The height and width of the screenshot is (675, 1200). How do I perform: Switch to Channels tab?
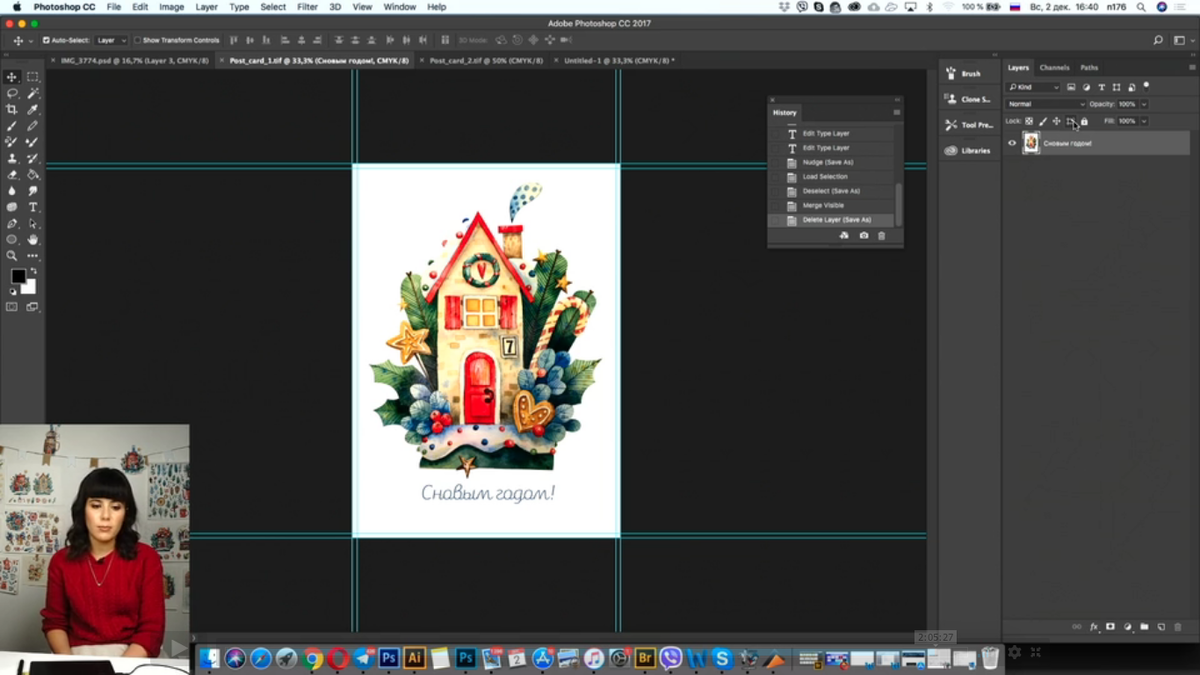pos(1054,68)
